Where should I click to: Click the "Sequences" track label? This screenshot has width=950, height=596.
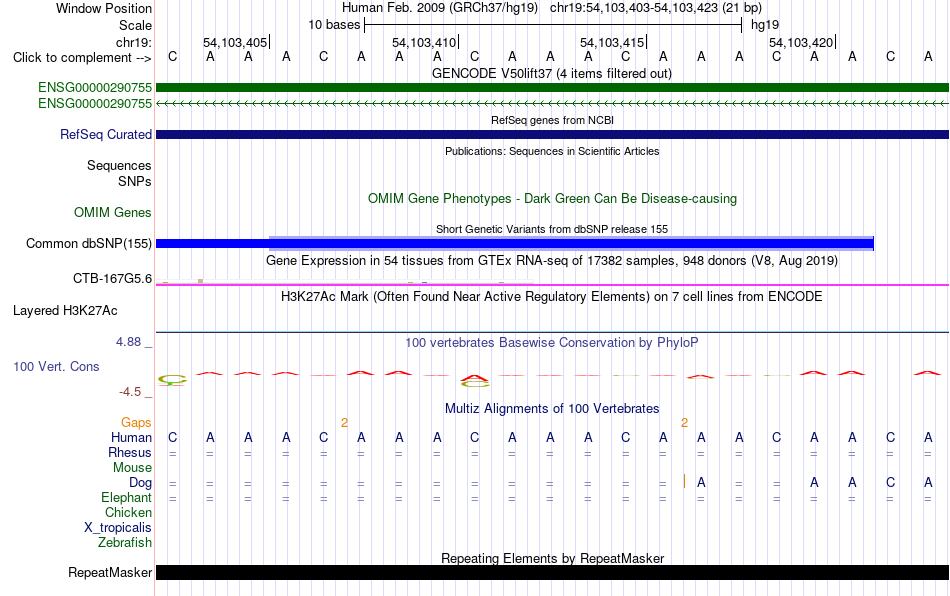(x=119, y=165)
